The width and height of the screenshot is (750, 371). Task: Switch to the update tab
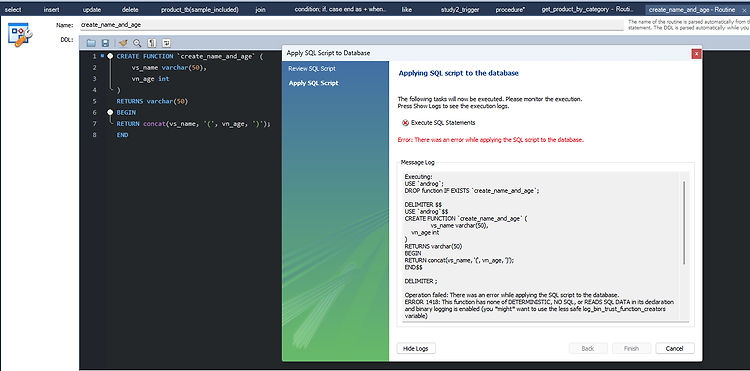(92, 10)
